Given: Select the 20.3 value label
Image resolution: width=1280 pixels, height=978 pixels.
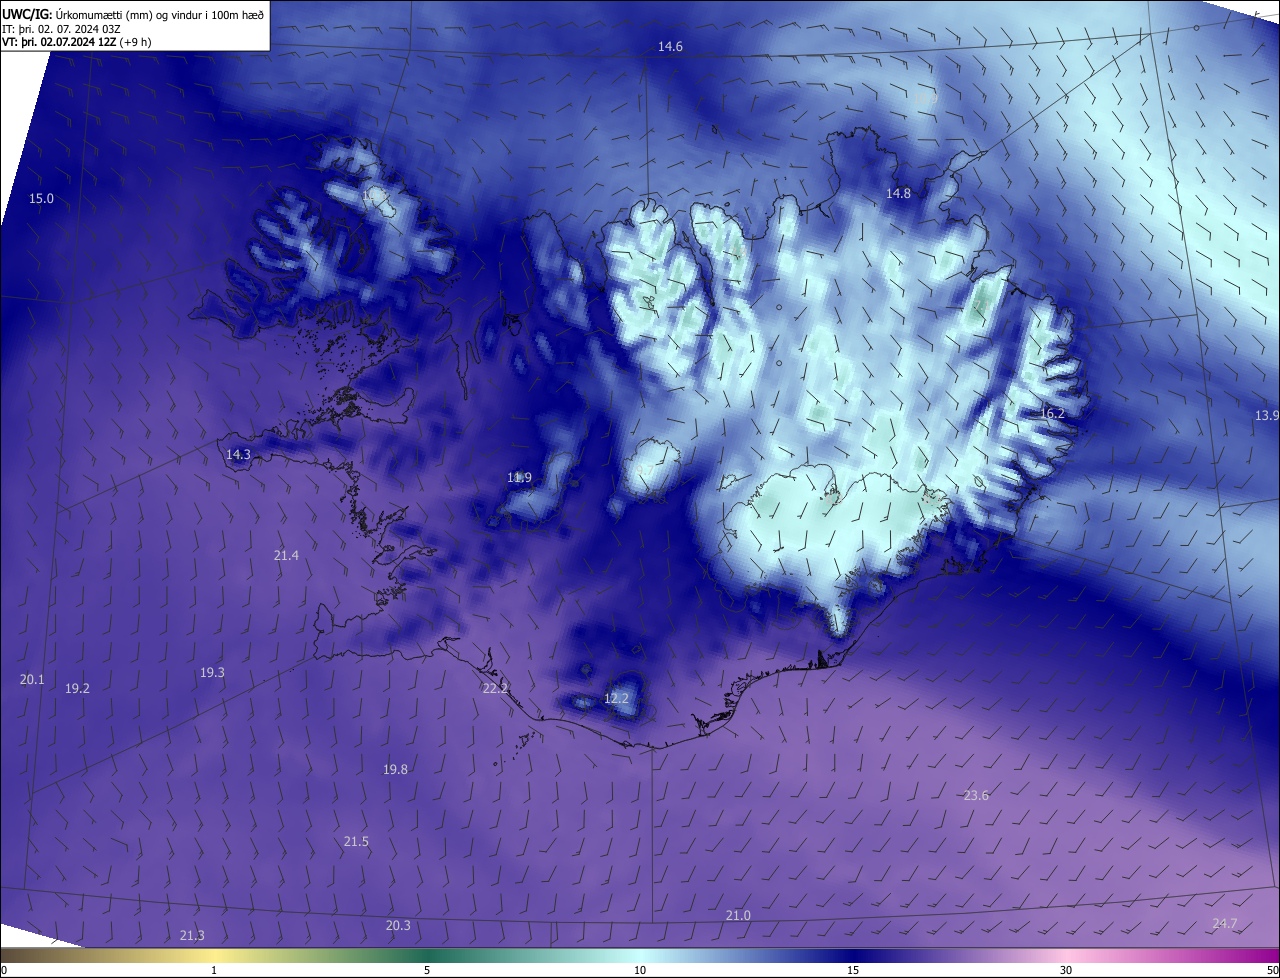Looking at the screenshot, I should point(398,926).
